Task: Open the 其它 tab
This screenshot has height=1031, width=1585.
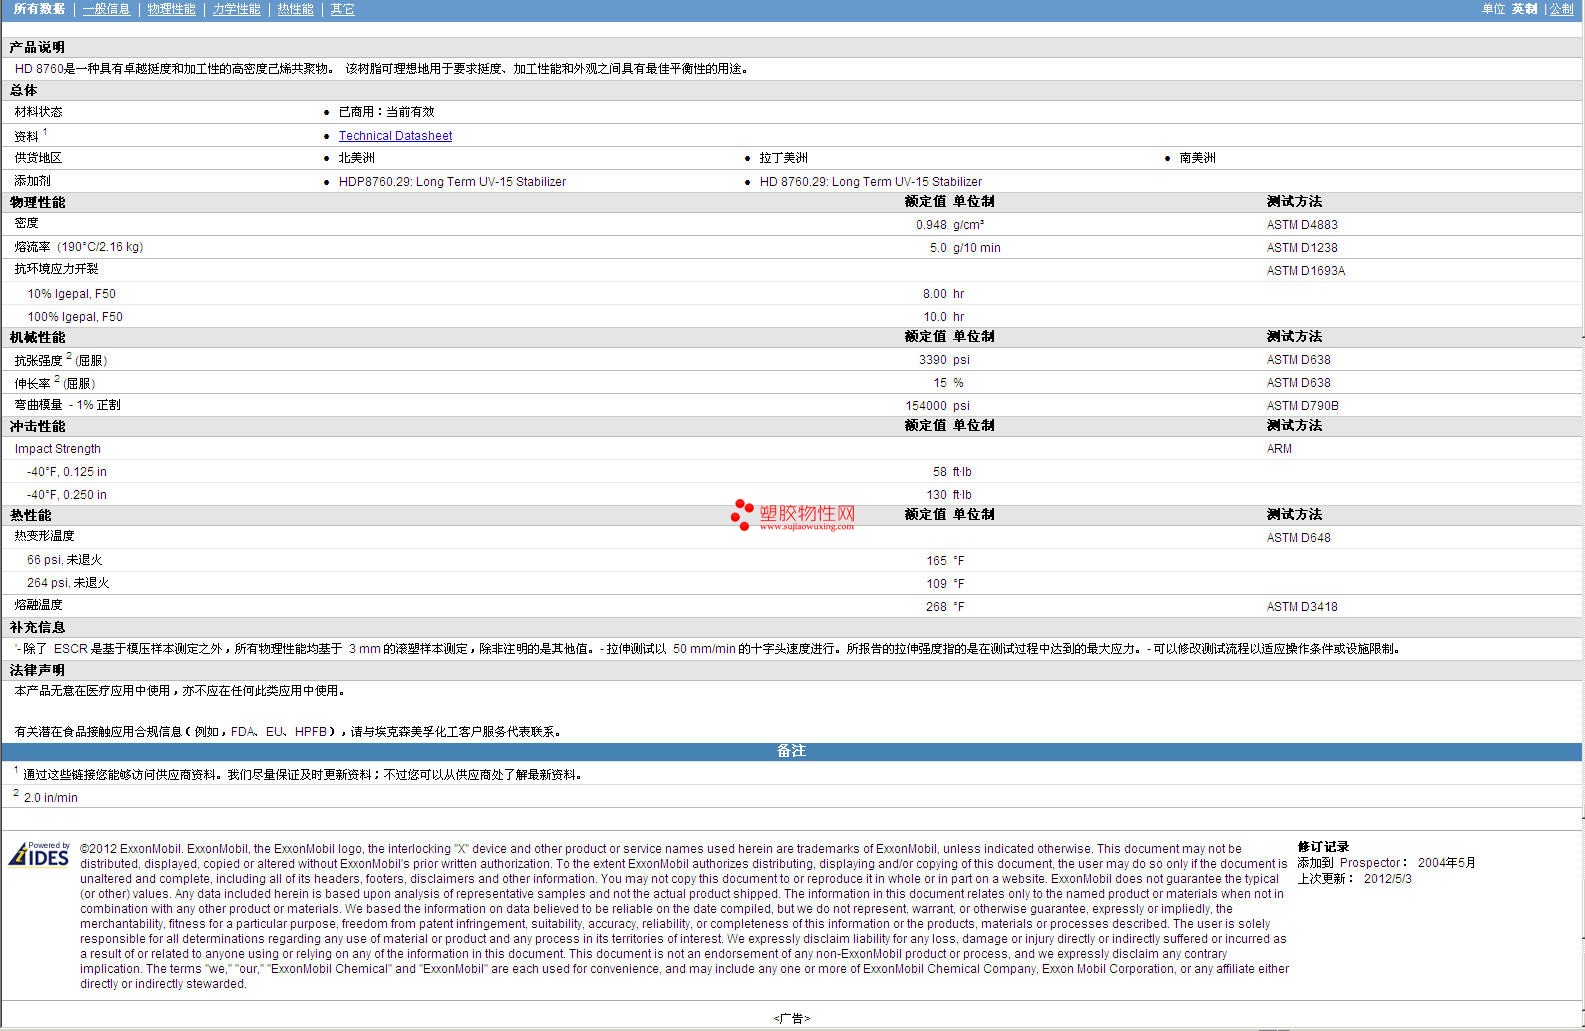Action: 342,9
